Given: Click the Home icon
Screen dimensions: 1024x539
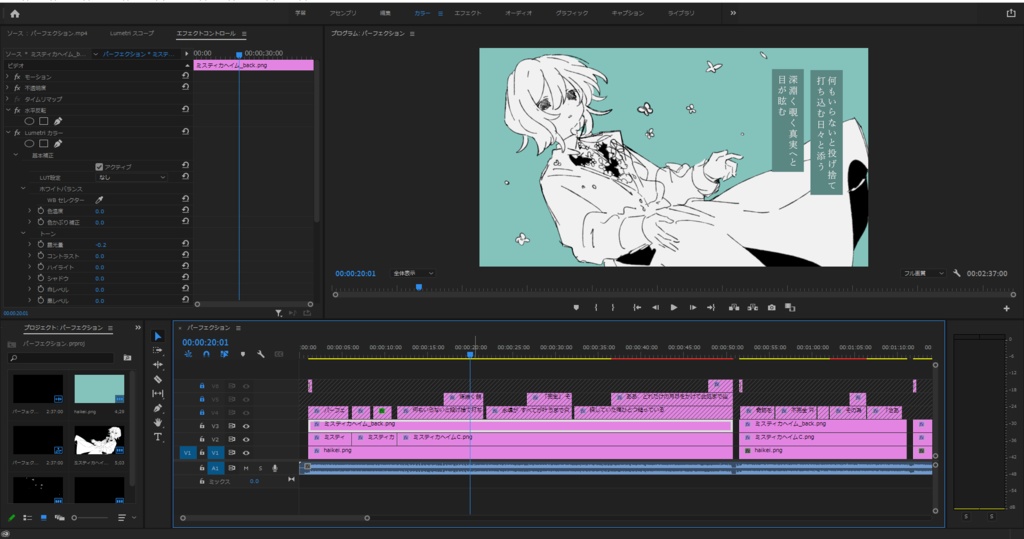Looking at the screenshot, I should point(15,13).
